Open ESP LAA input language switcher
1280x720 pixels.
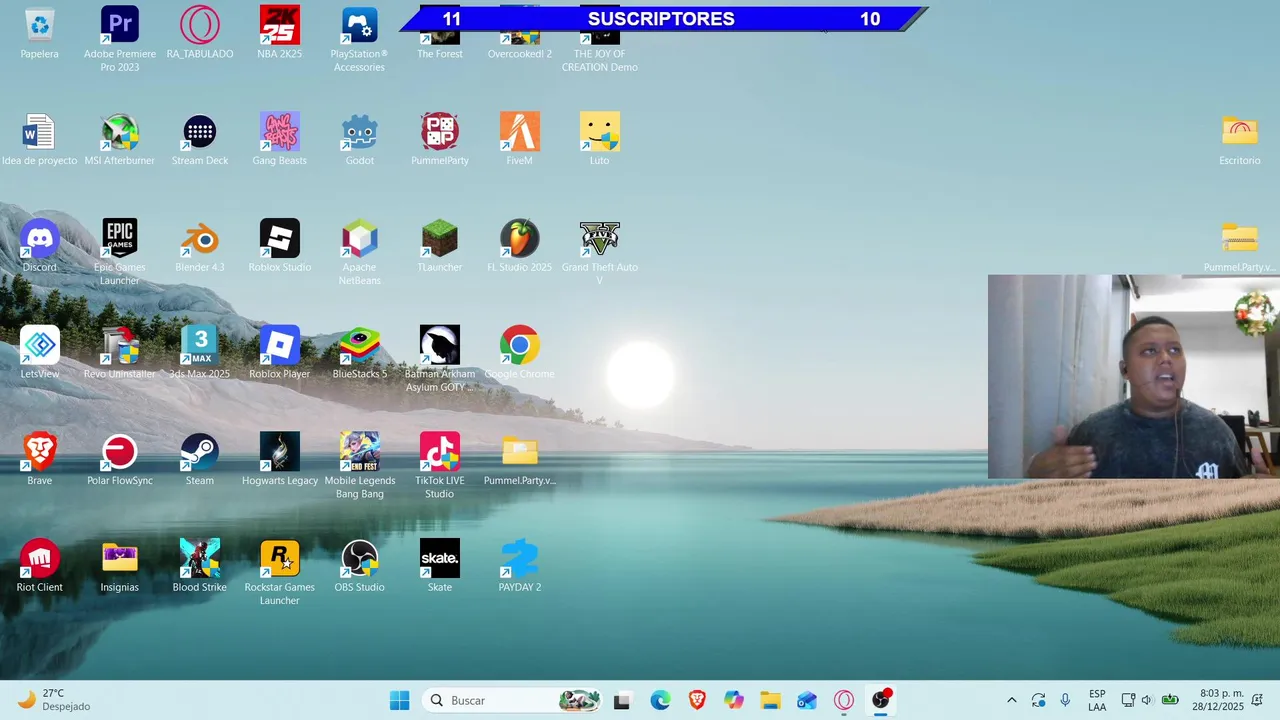tap(1097, 700)
